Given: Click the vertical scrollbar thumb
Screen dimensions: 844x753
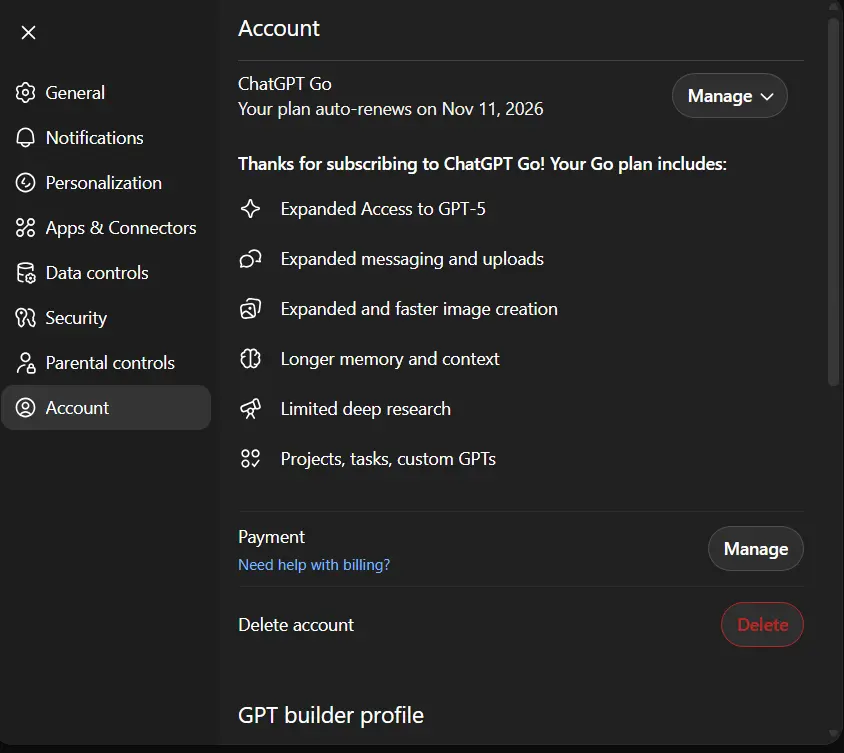Looking at the screenshot, I should click(834, 202).
